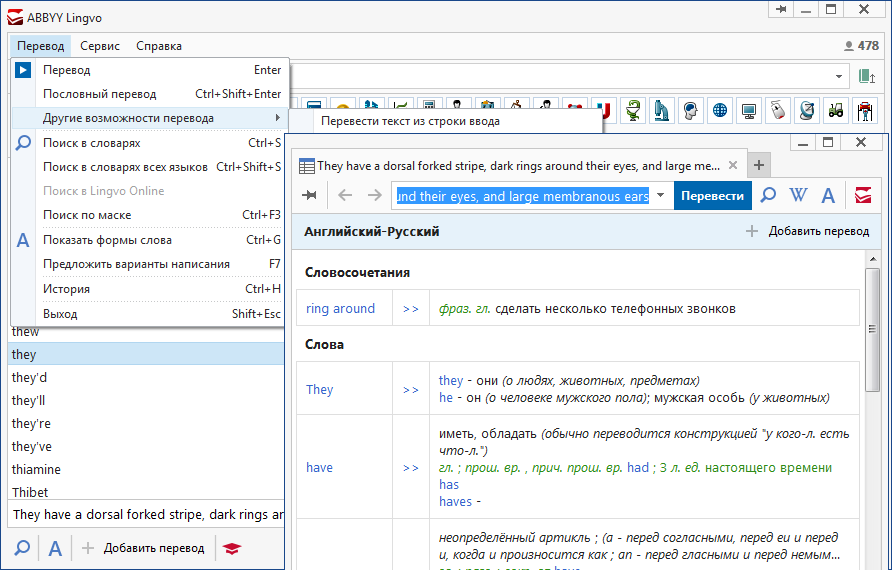
Task: Expand the main input line history dropdown
Action: [x=838, y=76]
